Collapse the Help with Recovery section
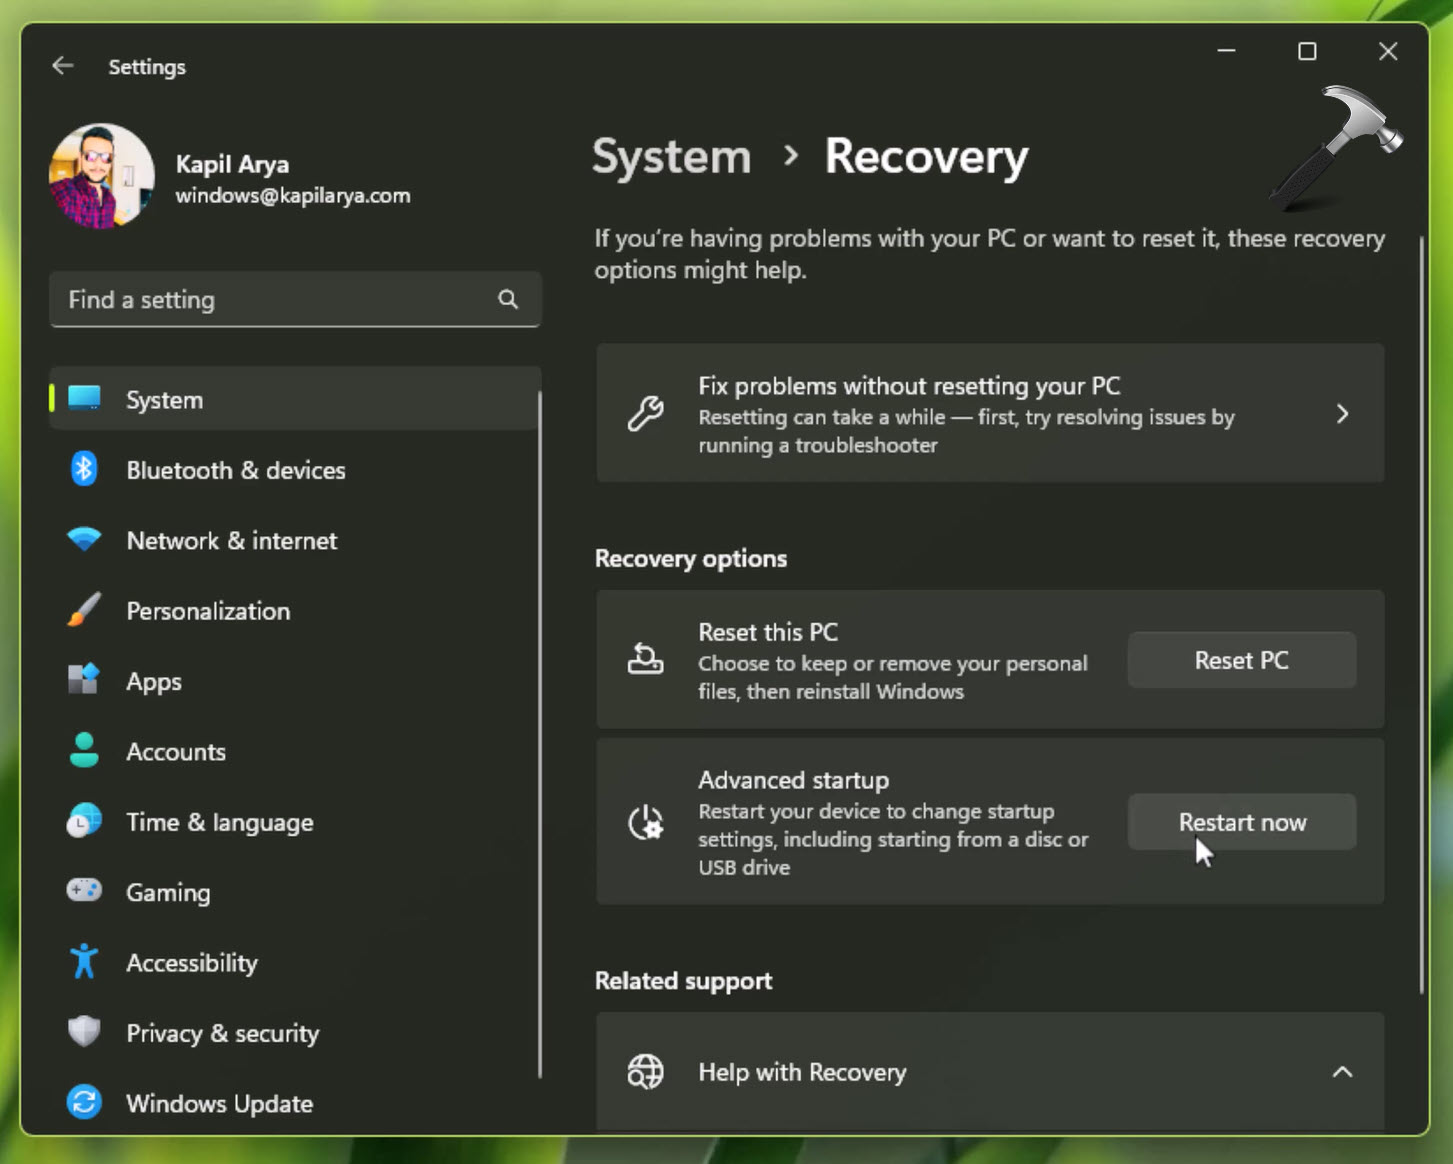 coord(1342,1072)
